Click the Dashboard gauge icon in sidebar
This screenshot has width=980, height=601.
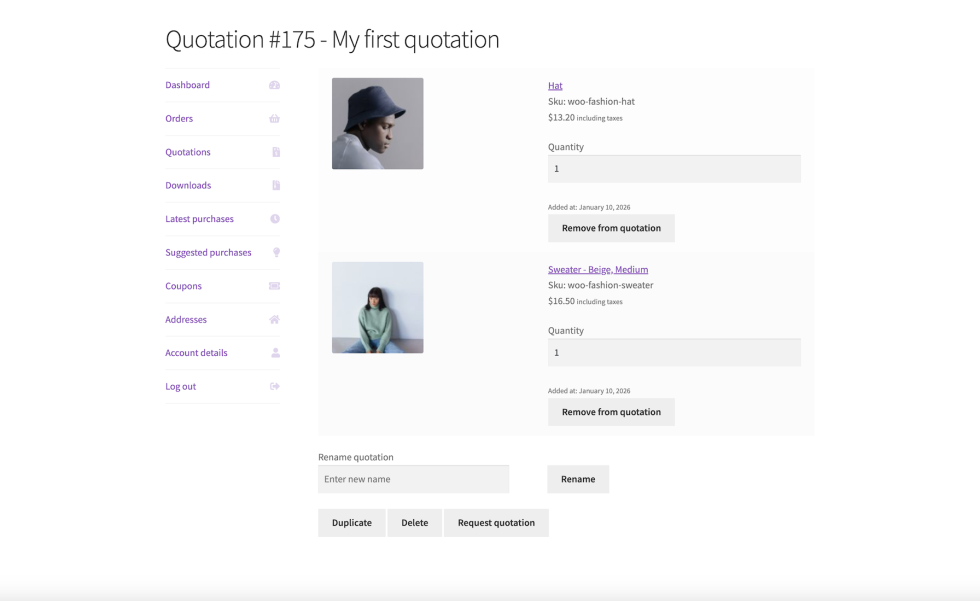274,85
